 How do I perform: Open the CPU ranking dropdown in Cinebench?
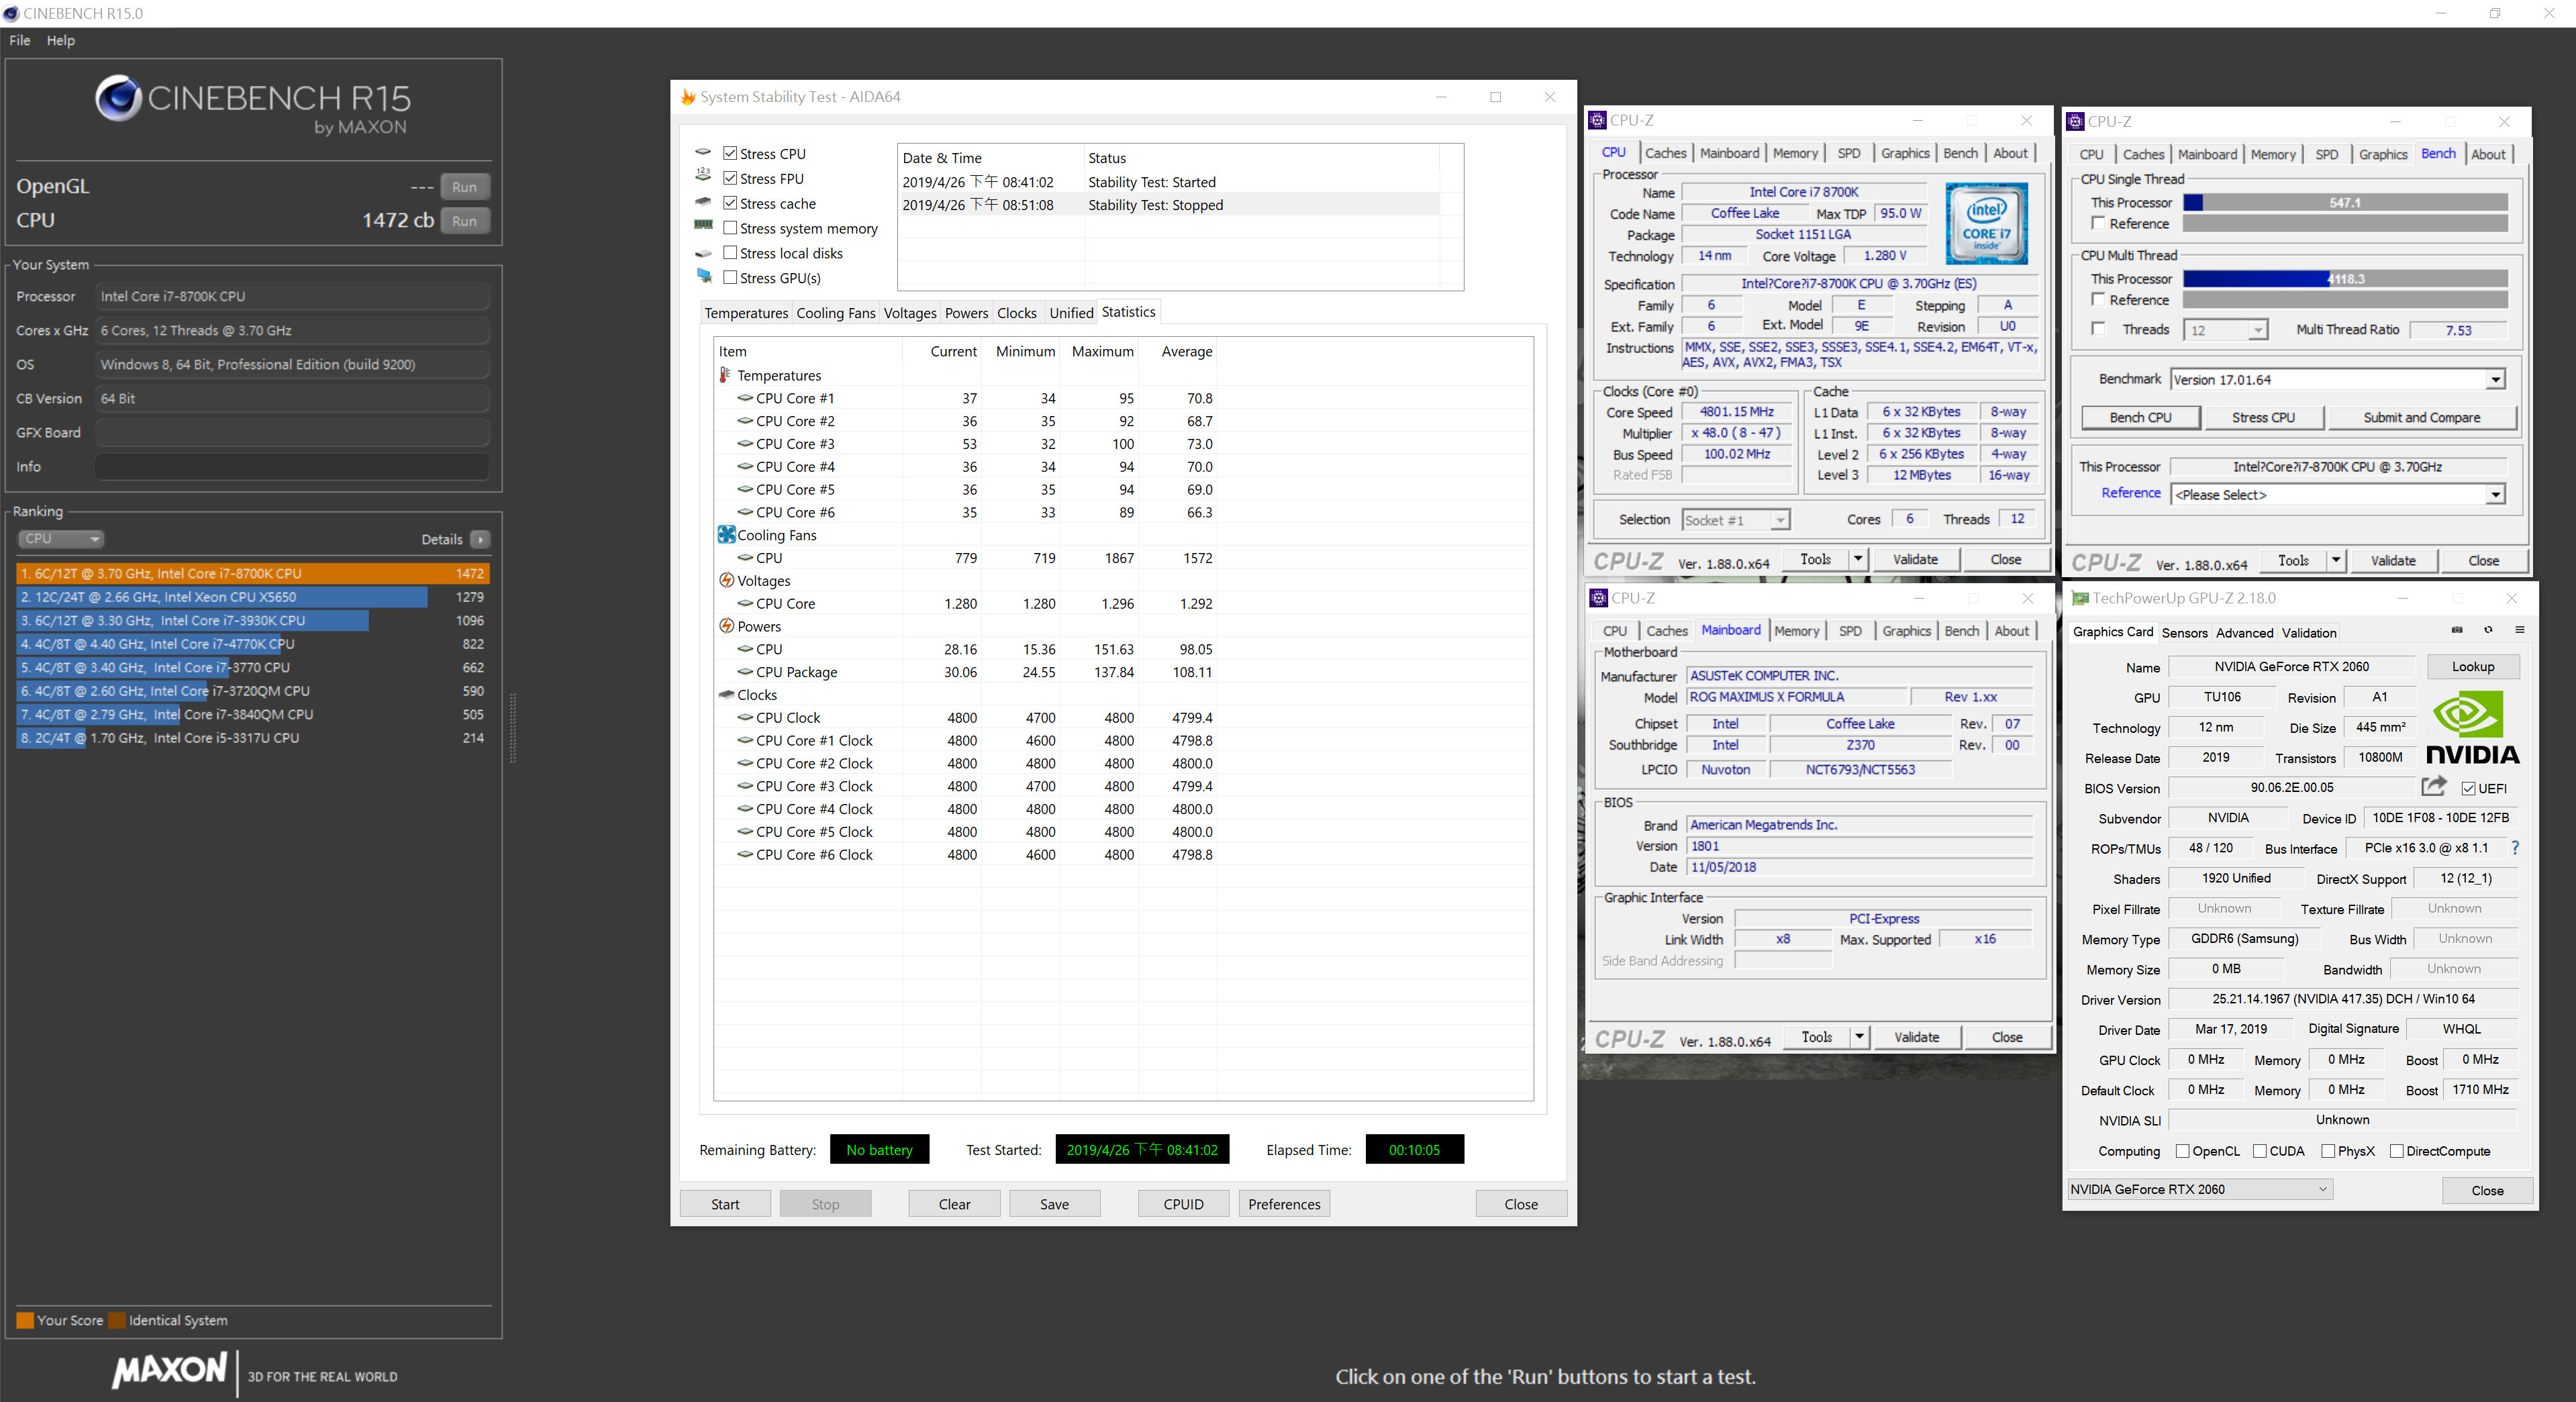(61, 538)
